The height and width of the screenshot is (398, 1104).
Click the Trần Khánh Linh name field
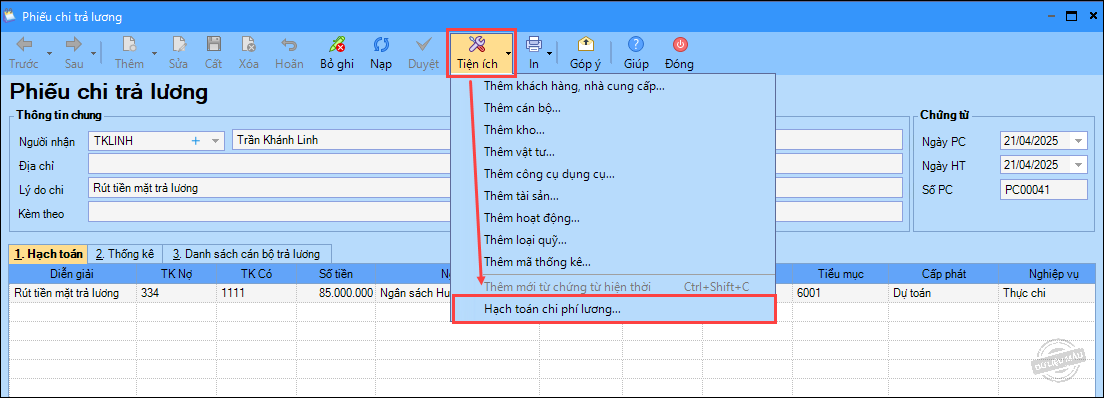coord(341,140)
